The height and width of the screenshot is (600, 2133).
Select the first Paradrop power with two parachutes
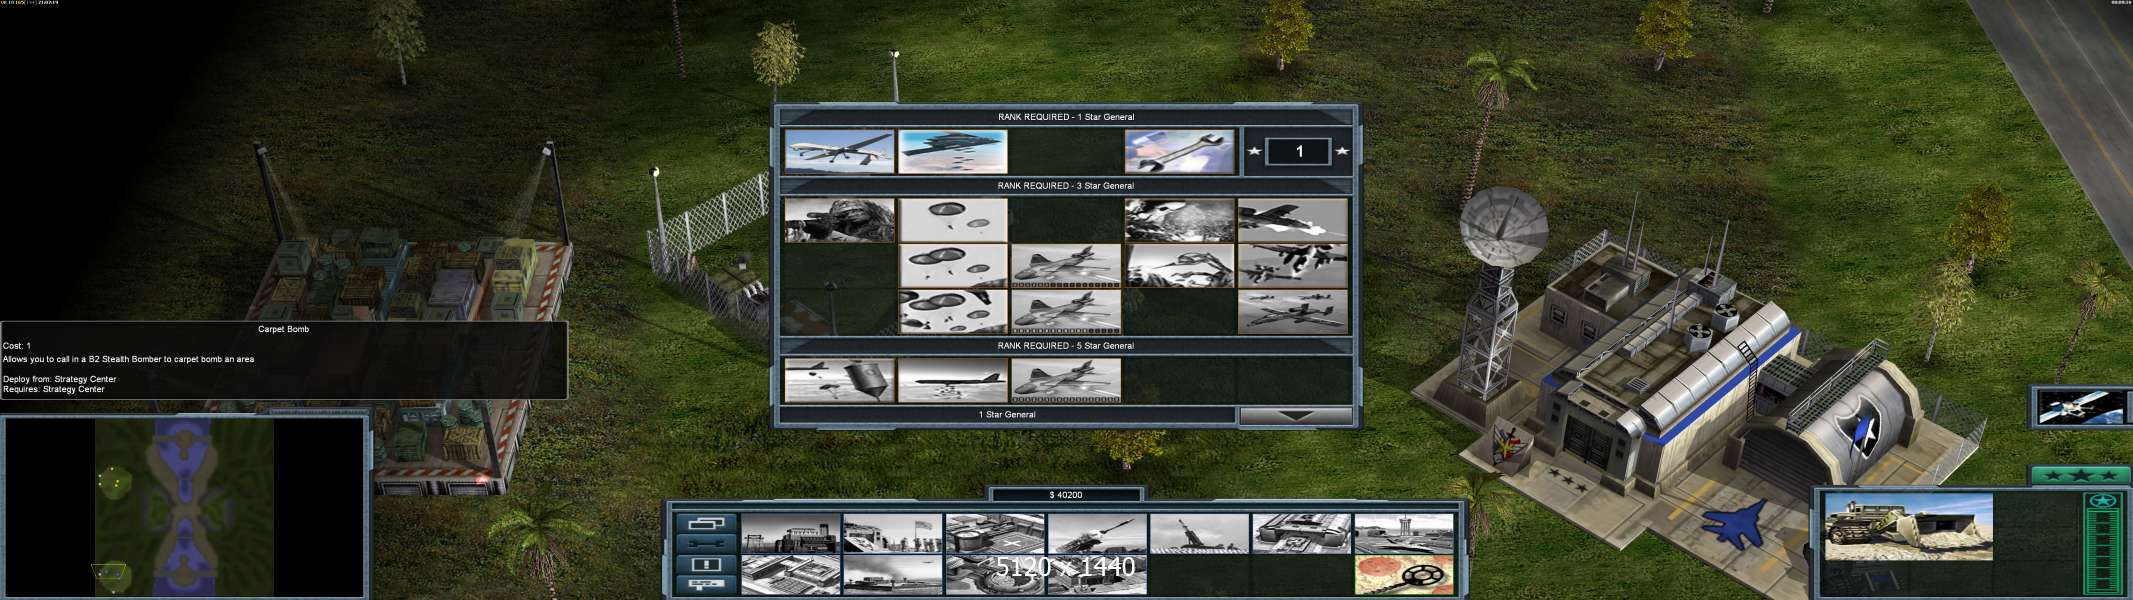[952, 220]
